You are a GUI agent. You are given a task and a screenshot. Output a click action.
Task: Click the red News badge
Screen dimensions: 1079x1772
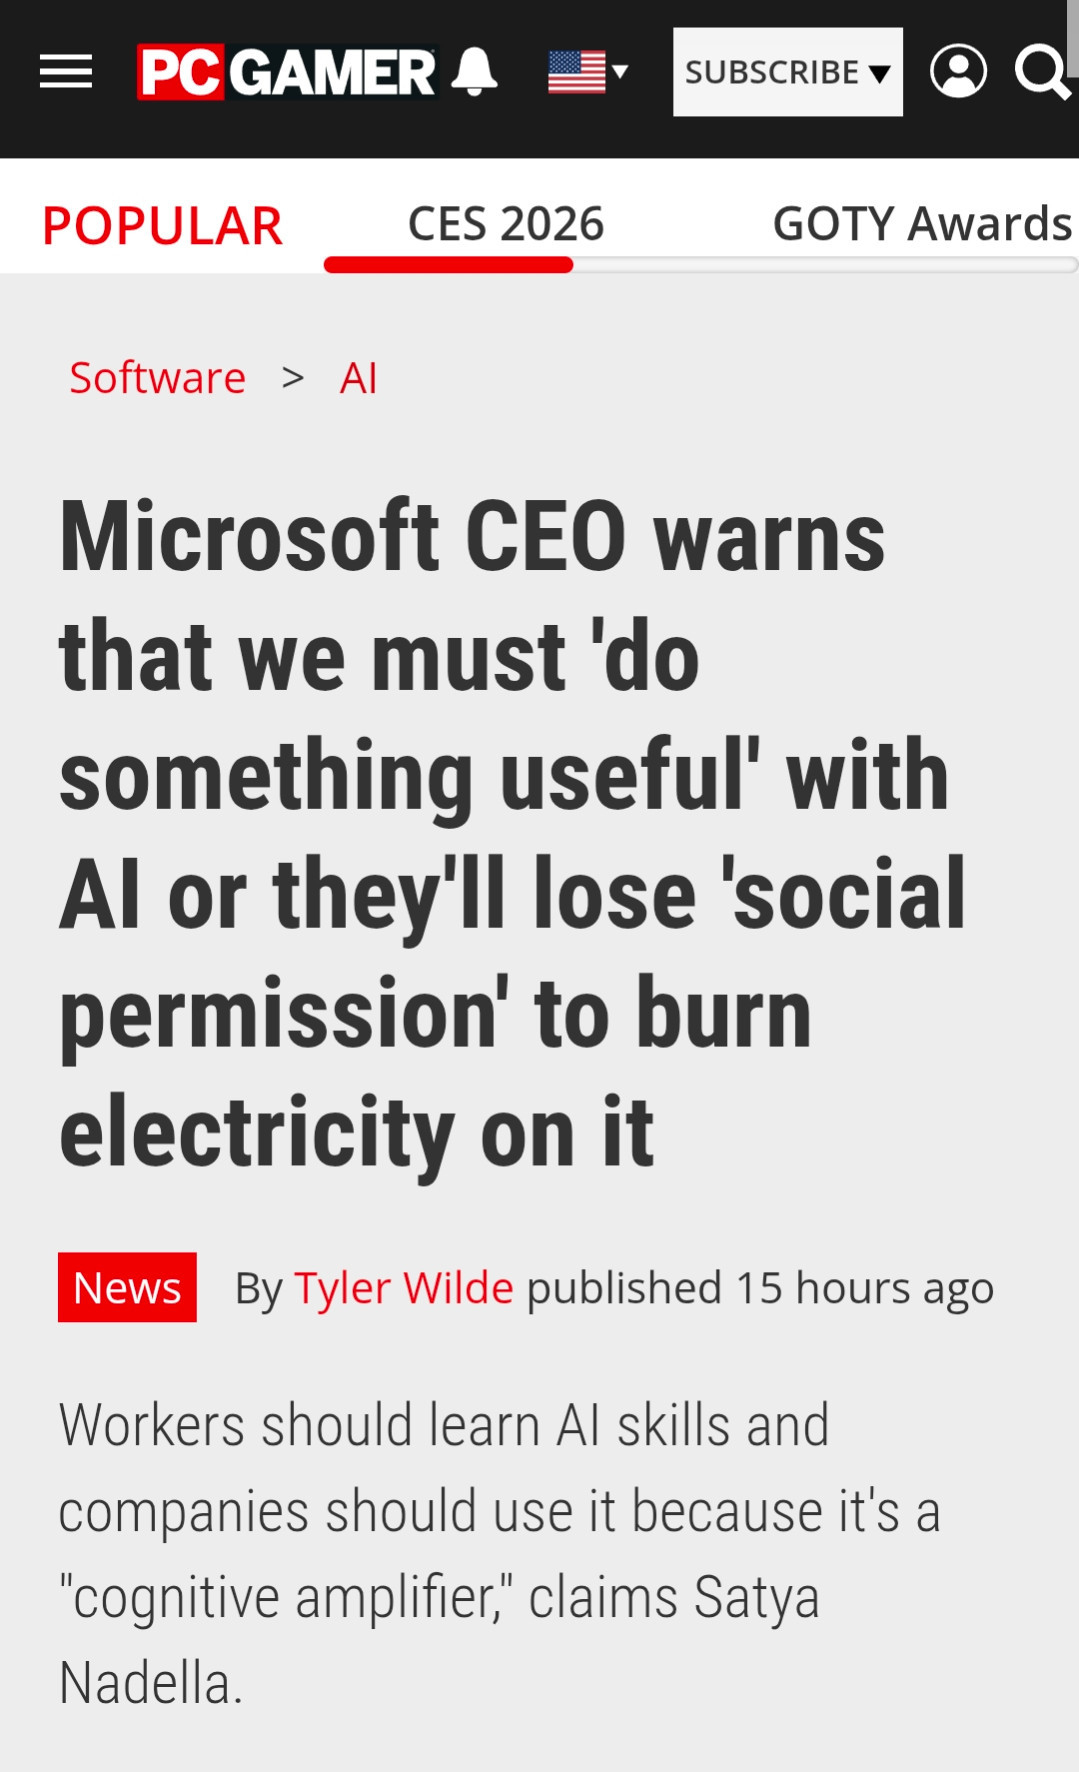point(127,1288)
